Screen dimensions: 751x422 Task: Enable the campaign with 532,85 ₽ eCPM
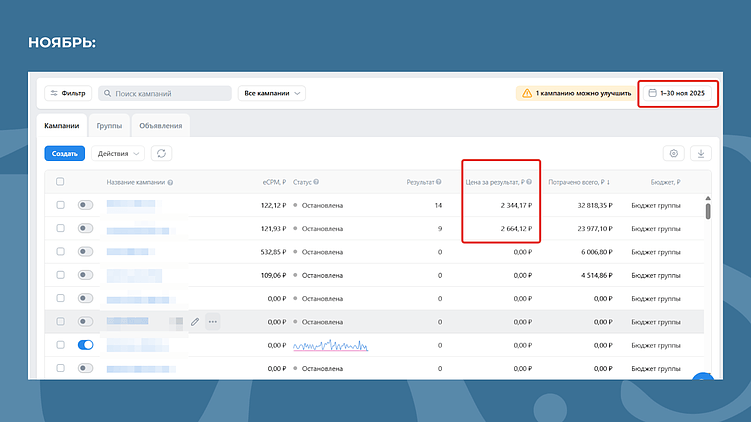click(x=85, y=251)
